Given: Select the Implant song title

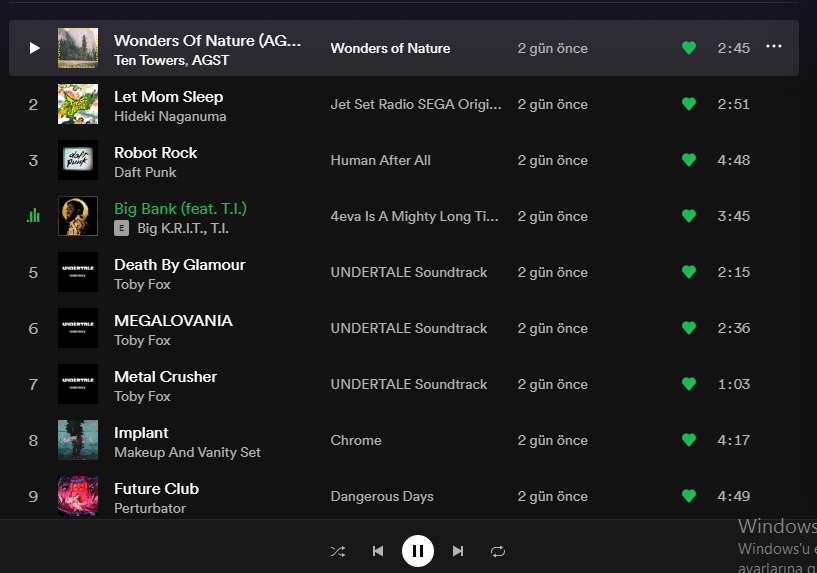Looking at the screenshot, I should click(x=141, y=433).
